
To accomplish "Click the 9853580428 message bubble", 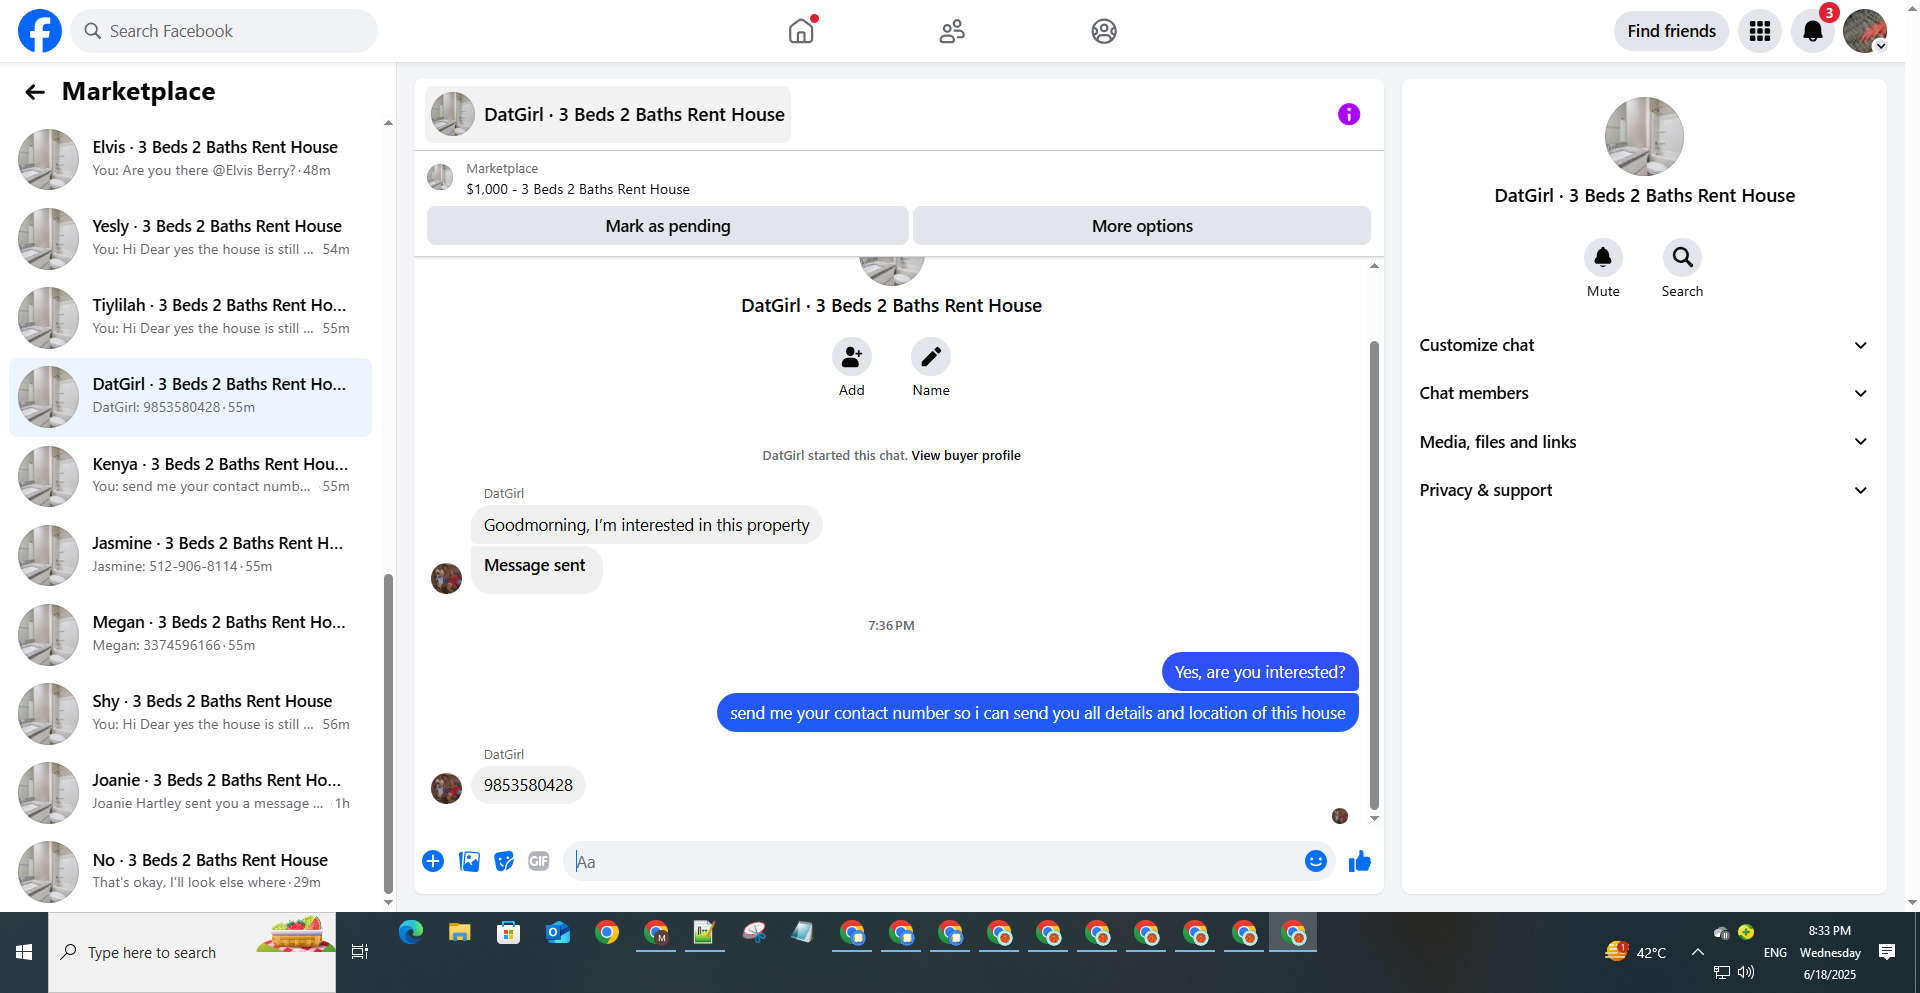I will pos(528,785).
